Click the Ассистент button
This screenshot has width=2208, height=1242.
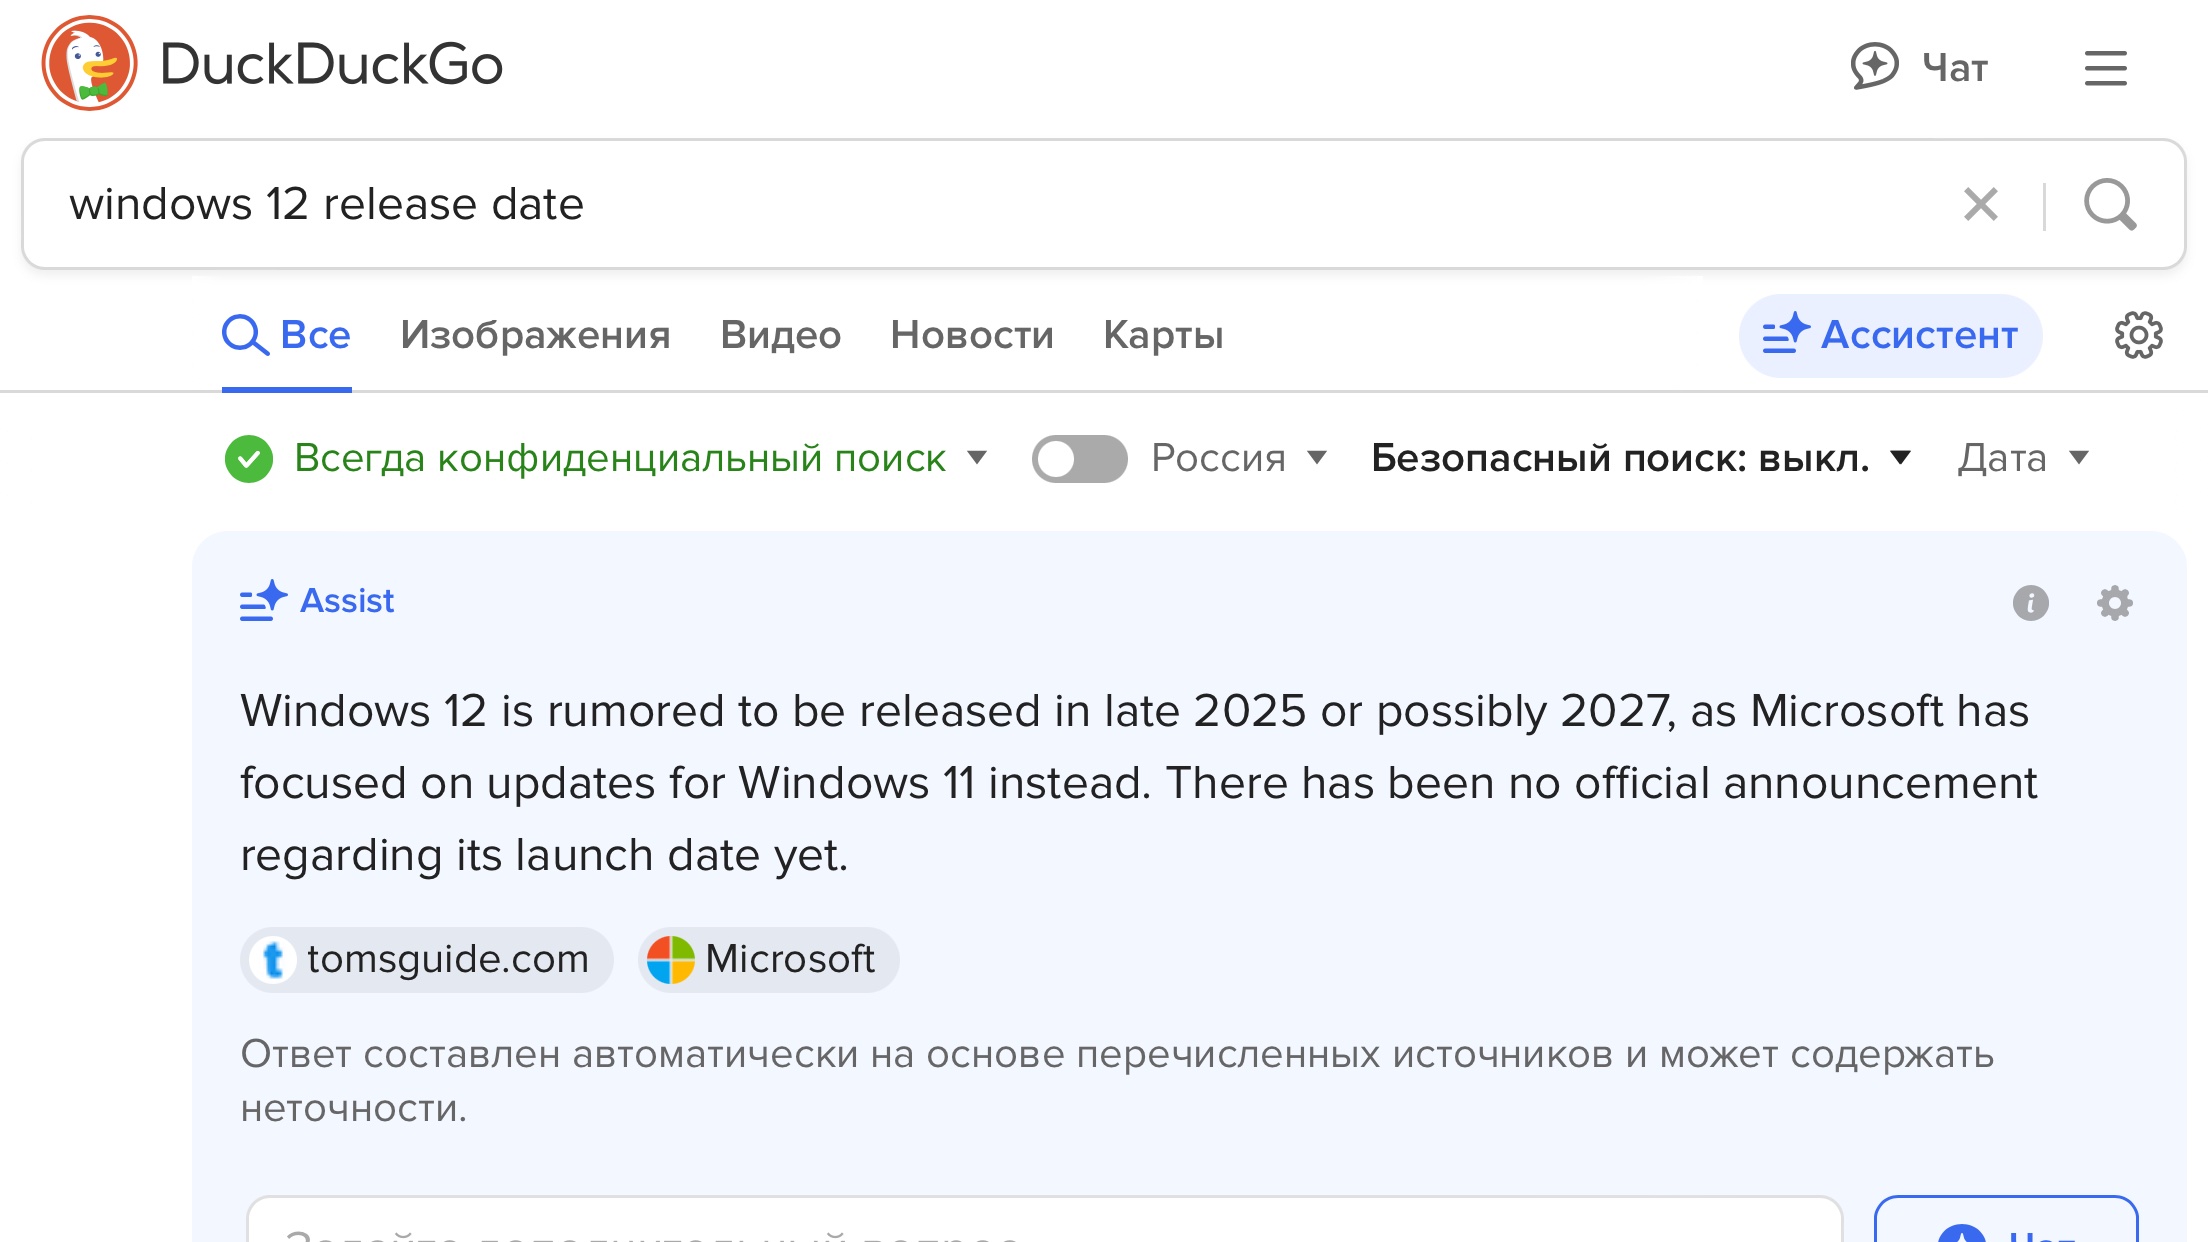tap(1889, 335)
